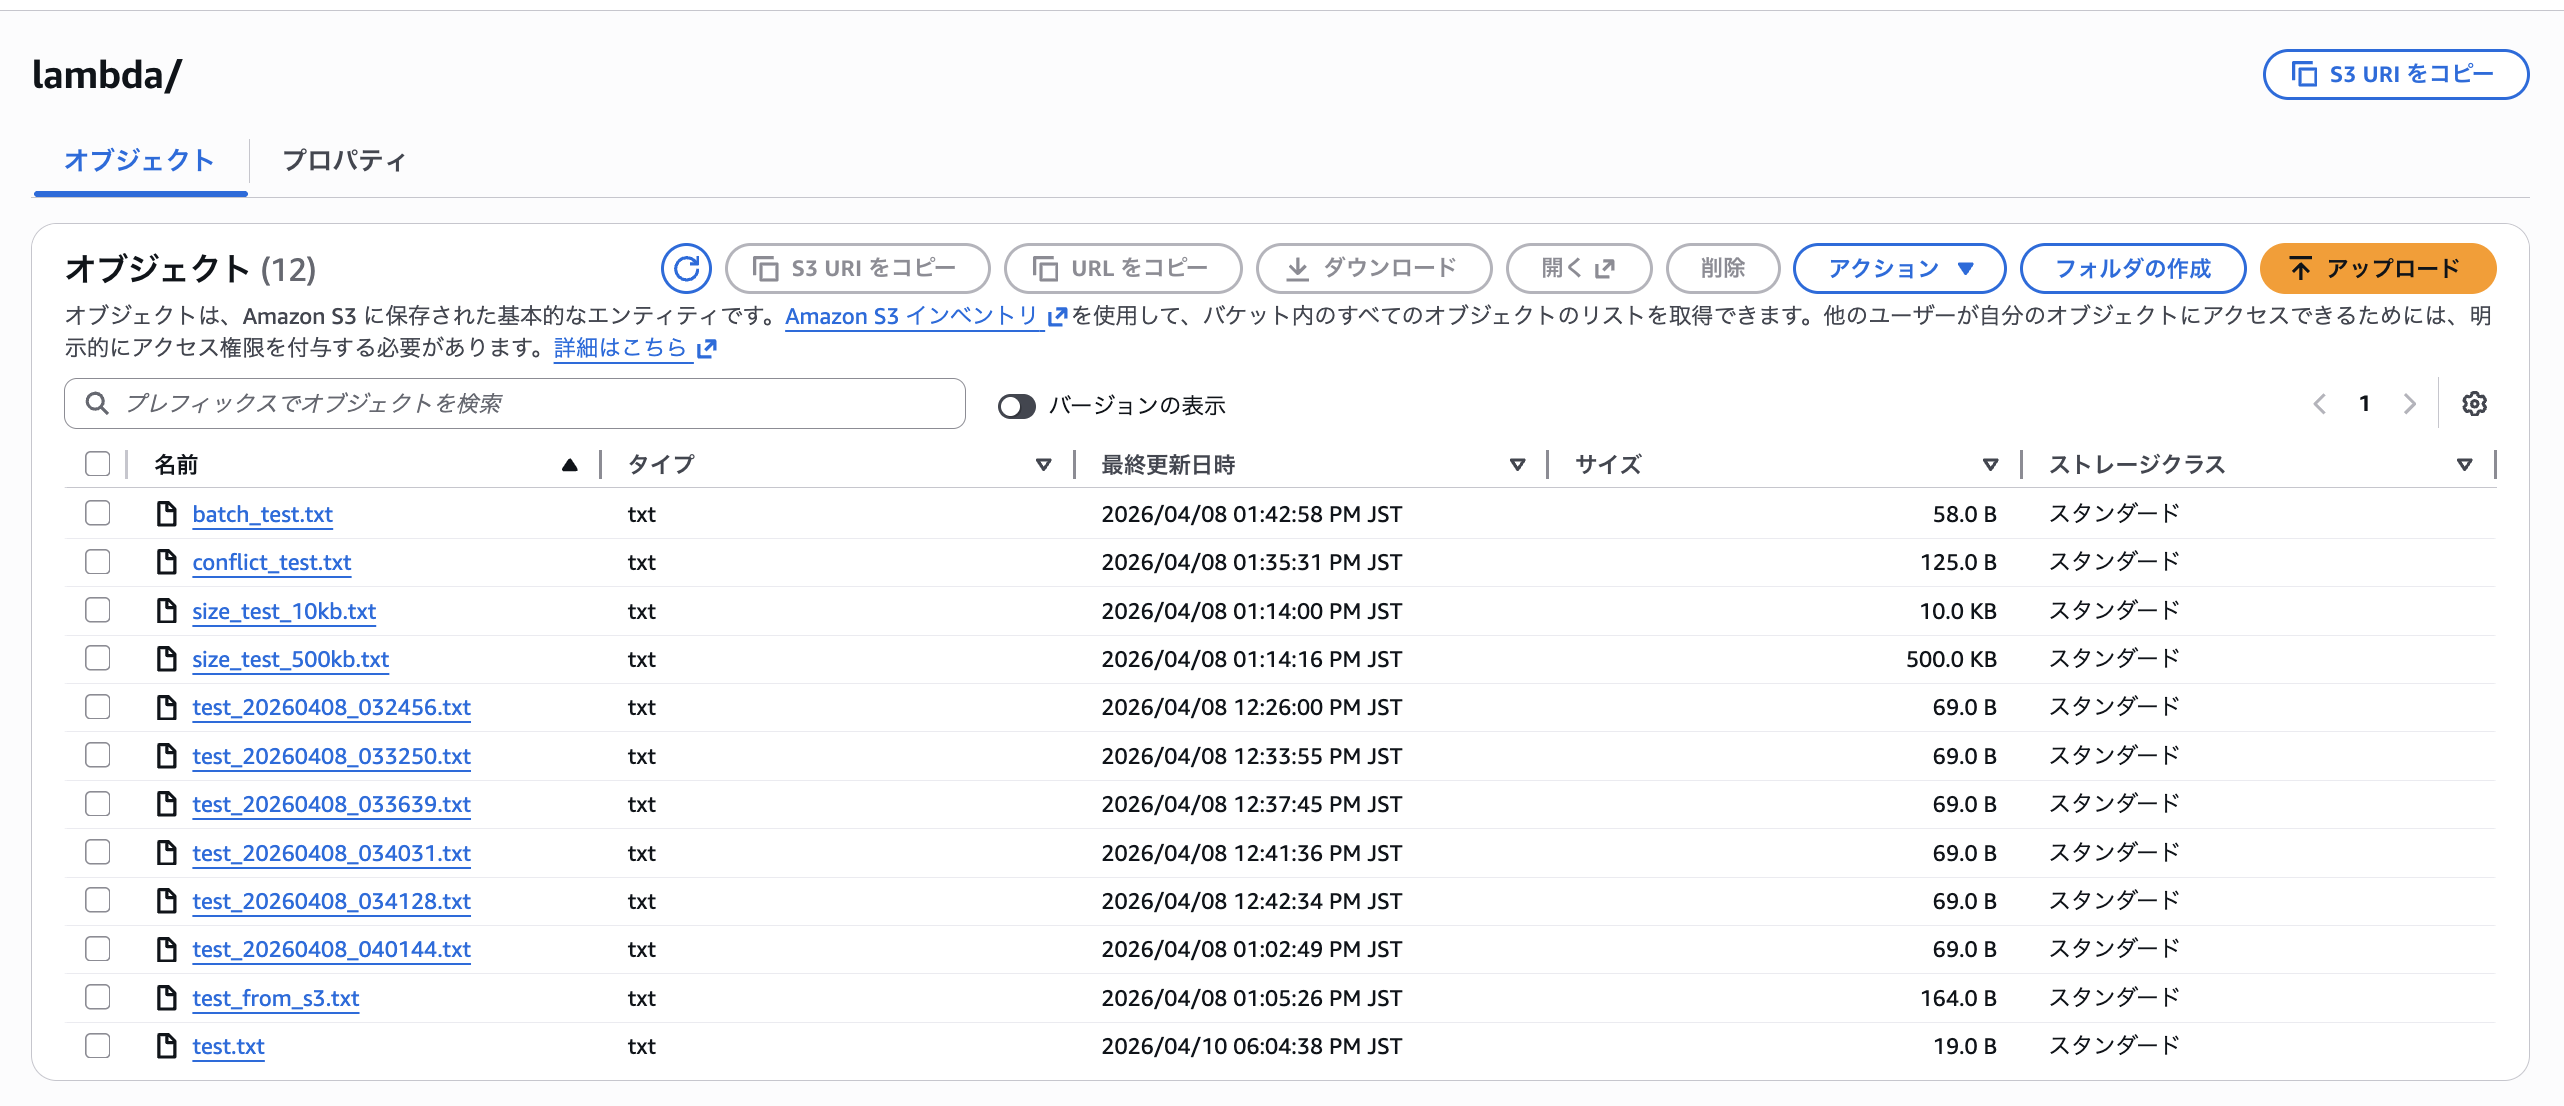Image resolution: width=2564 pixels, height=1106 pixels.
Task: Click the search magnifier icon in prefix search
Action: 98,403
